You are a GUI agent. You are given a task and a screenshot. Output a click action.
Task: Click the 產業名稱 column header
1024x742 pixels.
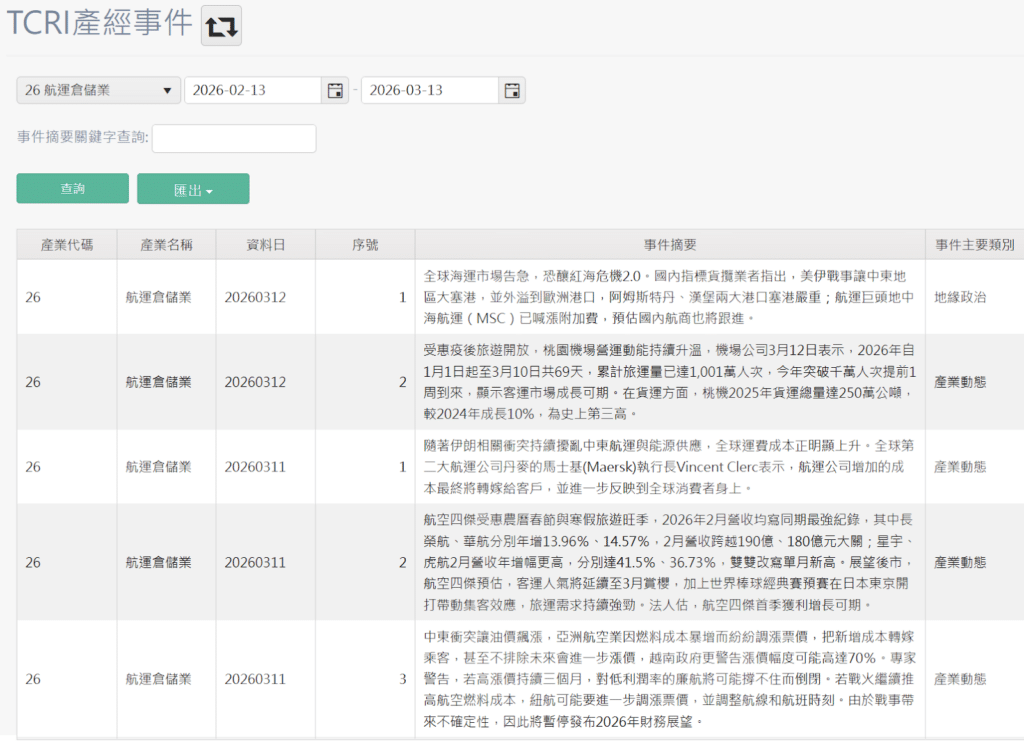click(x=165, y=244)
